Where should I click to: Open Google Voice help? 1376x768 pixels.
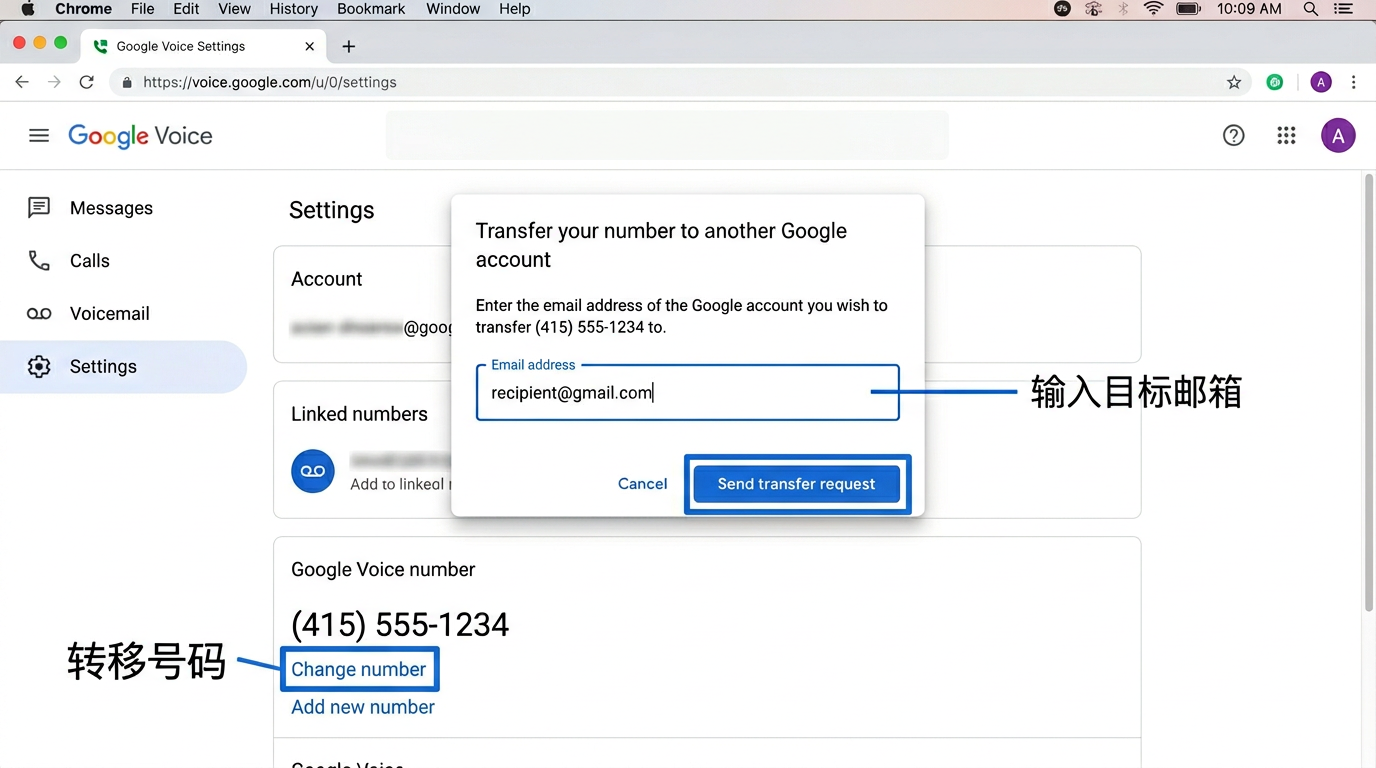(x=1233, y=135)
